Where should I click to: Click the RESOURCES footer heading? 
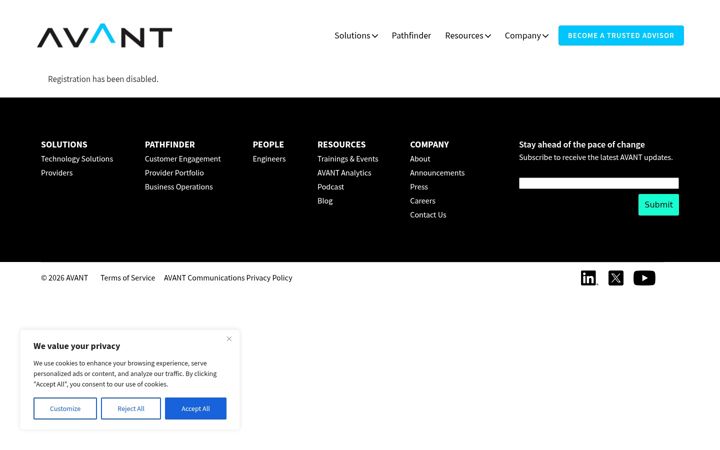coord(341,145)
